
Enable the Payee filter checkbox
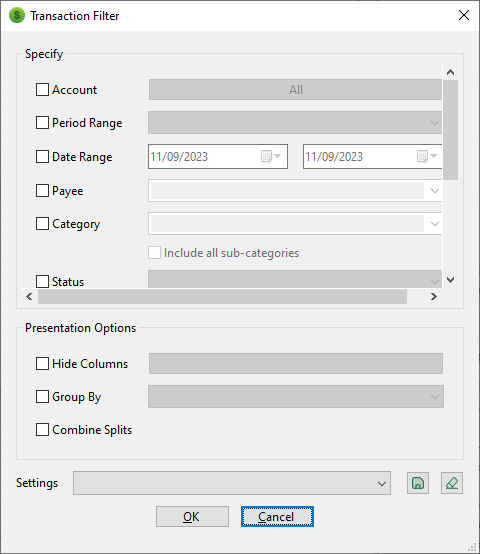tap(42, 191)
